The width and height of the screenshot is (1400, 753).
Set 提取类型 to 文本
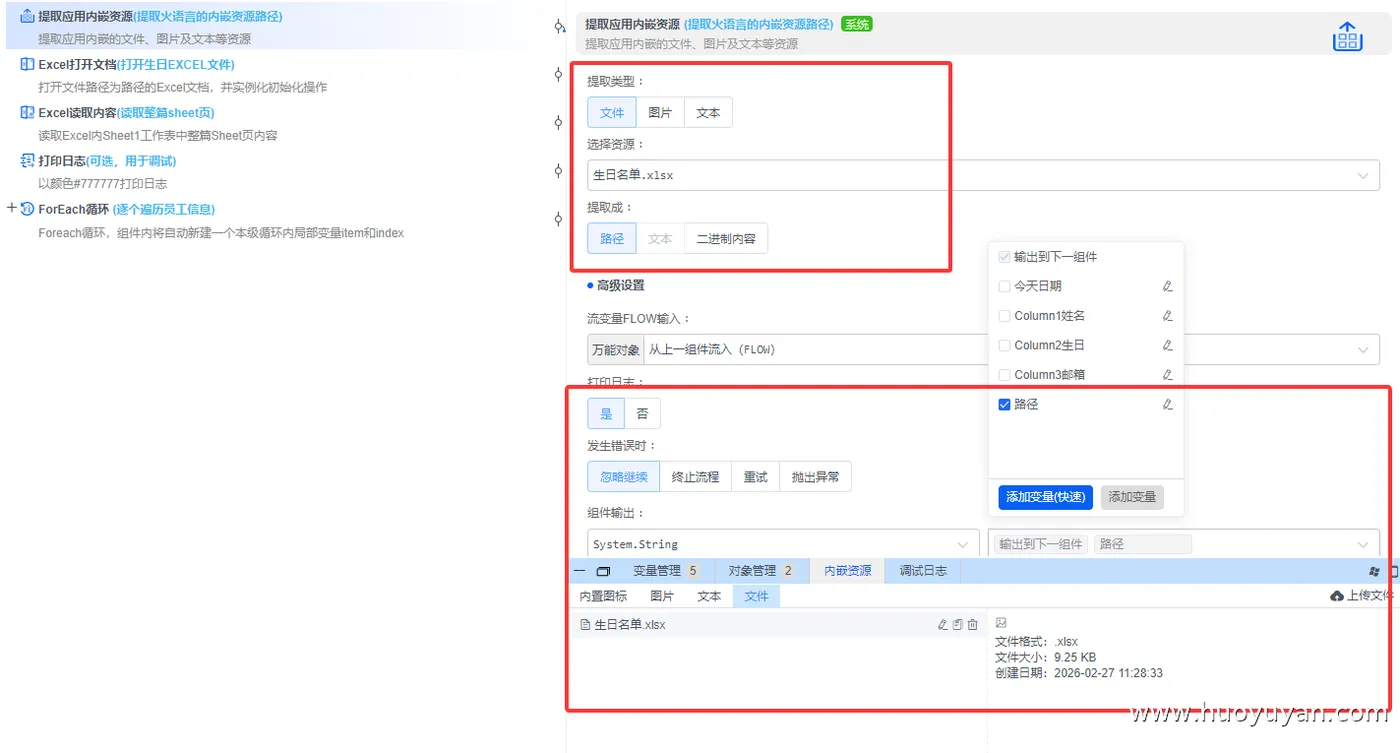(x=708, y=113)
